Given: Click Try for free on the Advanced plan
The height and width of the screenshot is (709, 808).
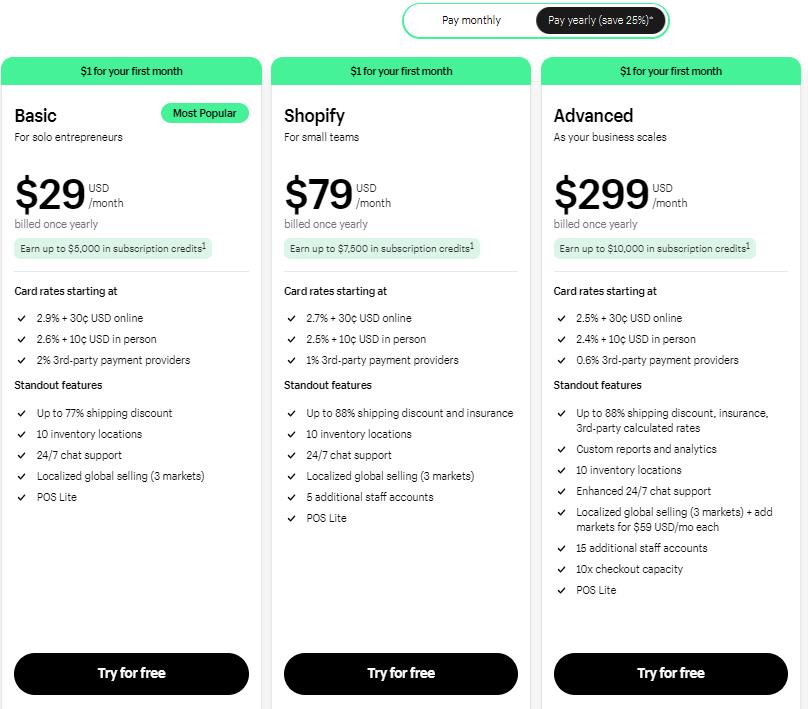Looking at the screenshot, I should click(x=671, y=673).
